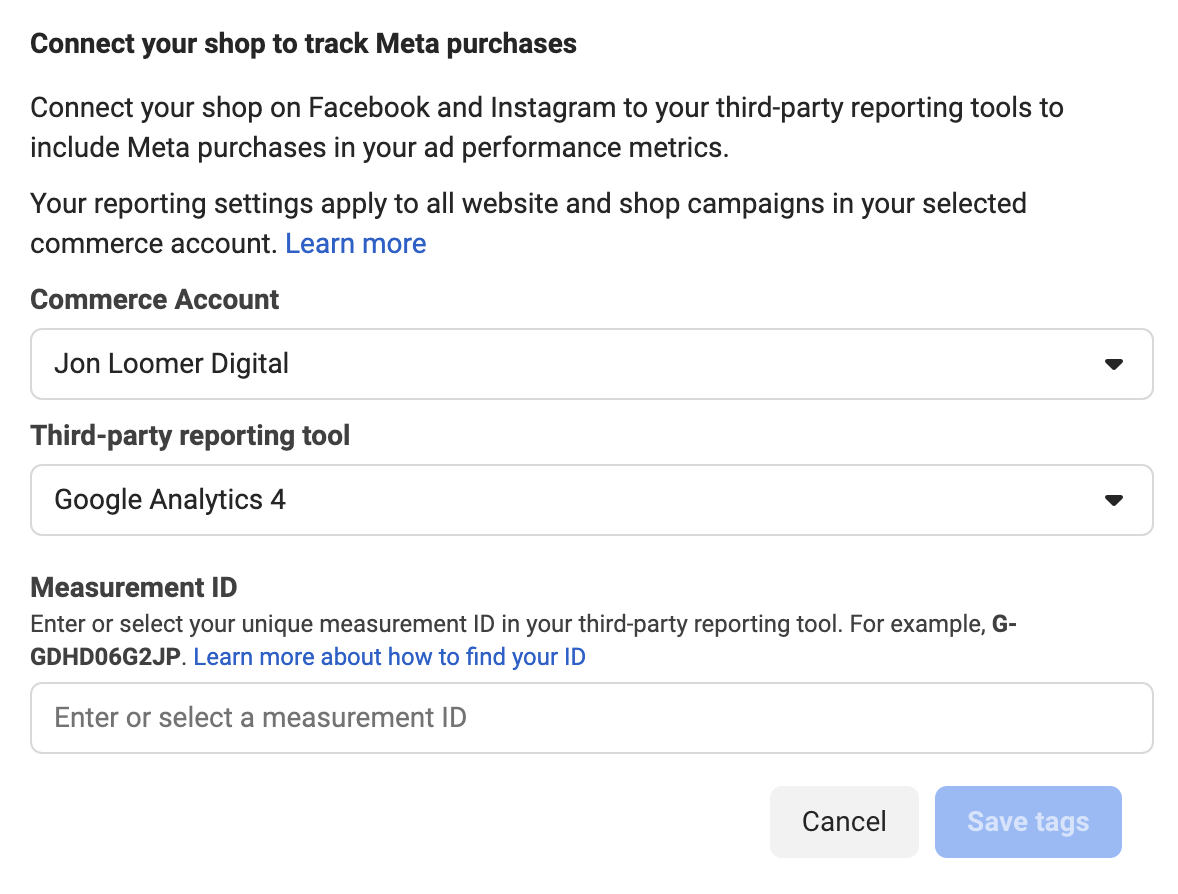The image size is (1178, 894).
Task: Open the Commerce Account dropdown
Action: point(591,364)
